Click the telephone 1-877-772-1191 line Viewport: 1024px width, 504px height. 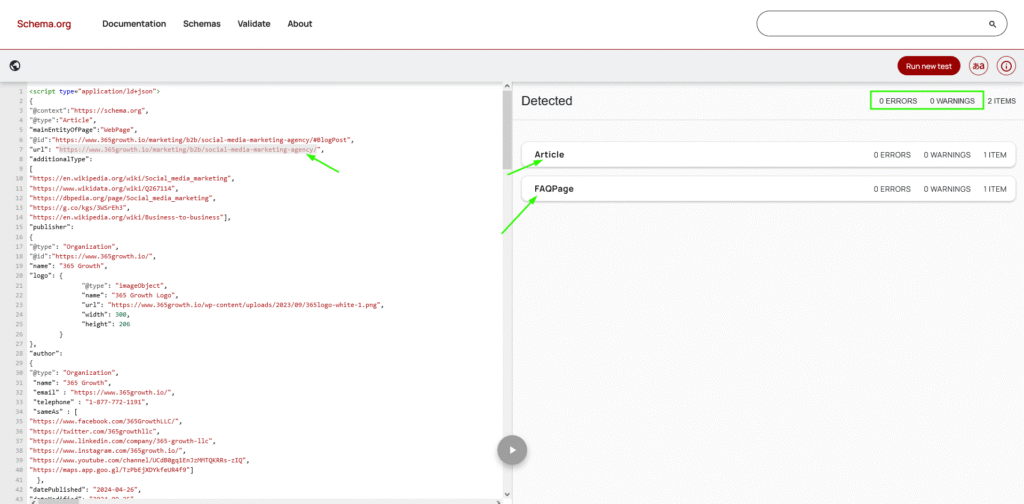(92, 402)
